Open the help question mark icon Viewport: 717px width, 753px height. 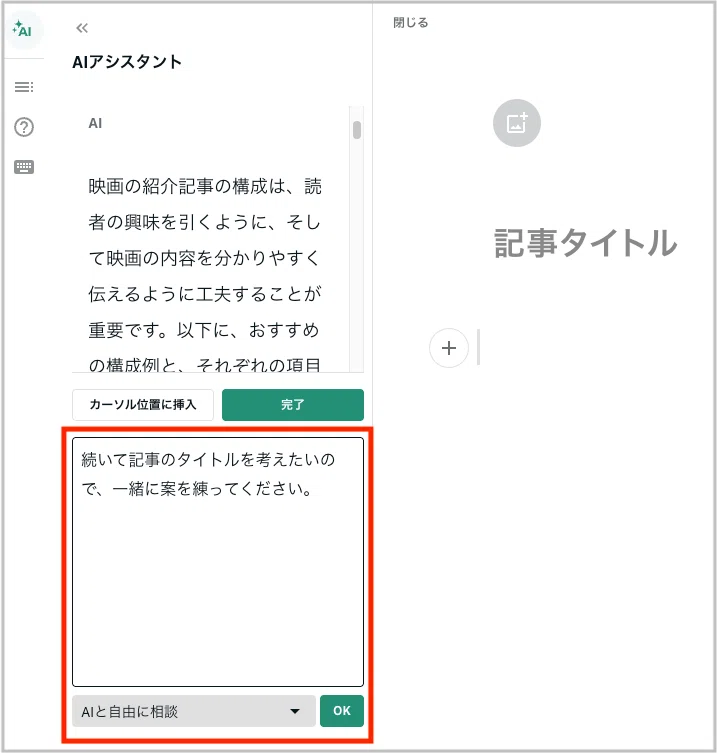24,127
